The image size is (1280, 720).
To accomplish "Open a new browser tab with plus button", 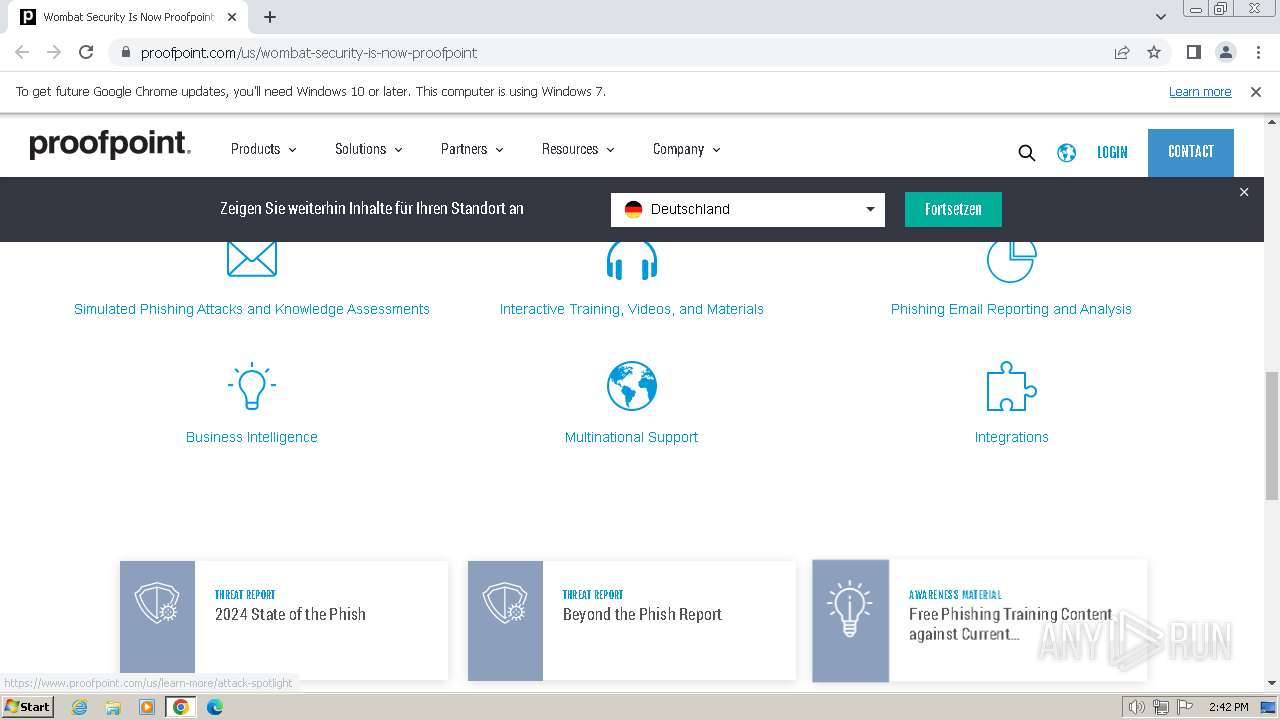I will click(x=270, y=17).
